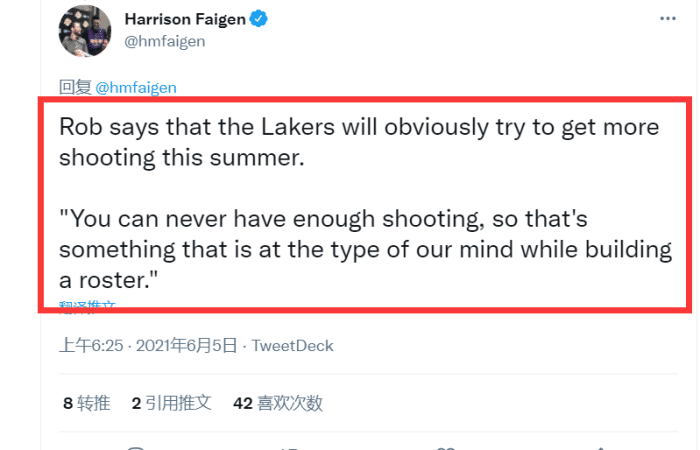Click the "回复" label before the mention
This screenshot has width=700, height=450.
pos(75,87)
